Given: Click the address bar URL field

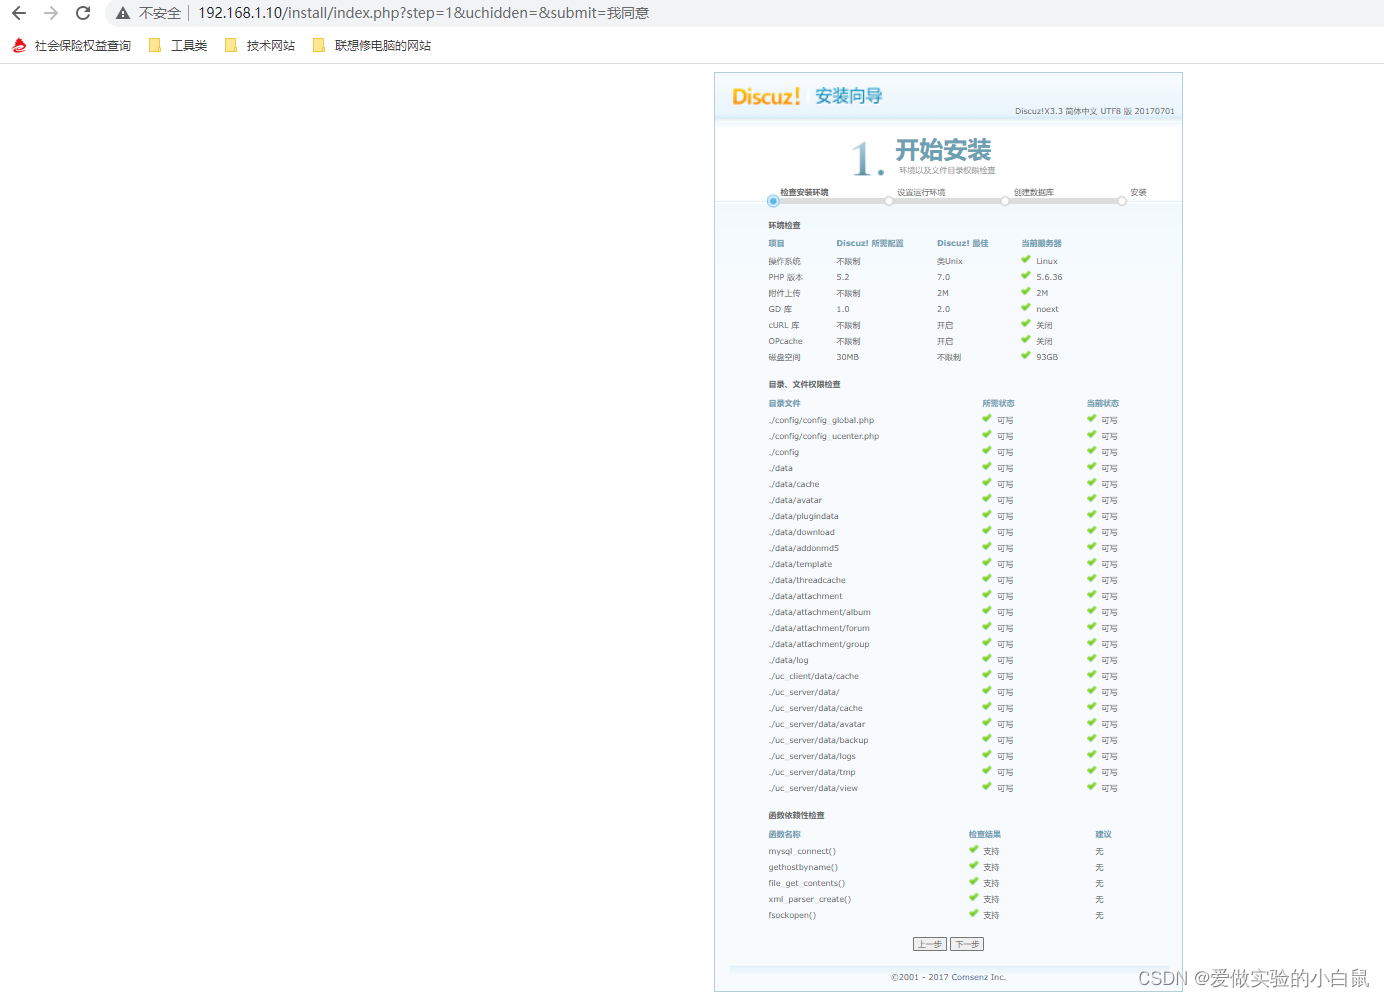Looking at the screenshot, I should (x=424, y=13).
